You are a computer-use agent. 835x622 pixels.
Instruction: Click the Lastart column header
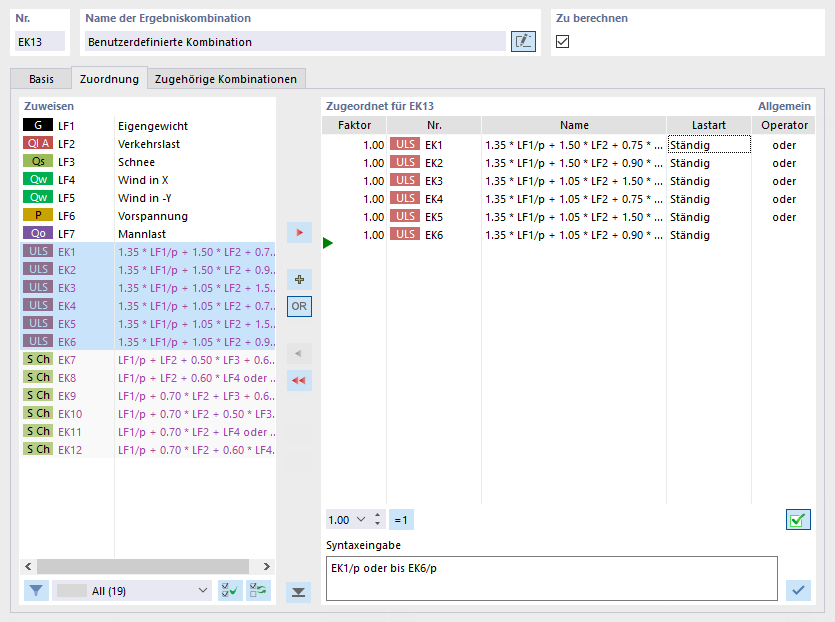tap(709, 125)
